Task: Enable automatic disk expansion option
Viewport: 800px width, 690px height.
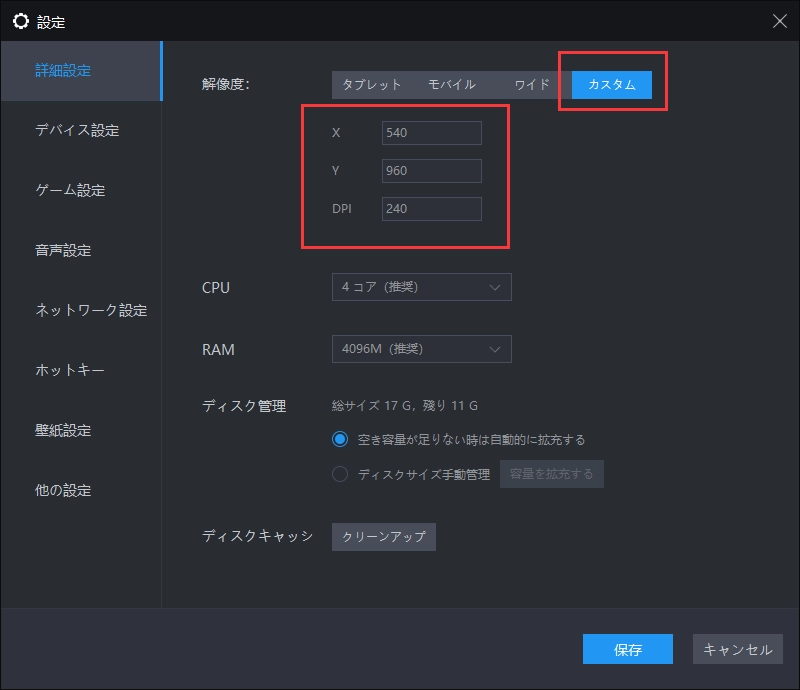Action: [x=340, y=439]
